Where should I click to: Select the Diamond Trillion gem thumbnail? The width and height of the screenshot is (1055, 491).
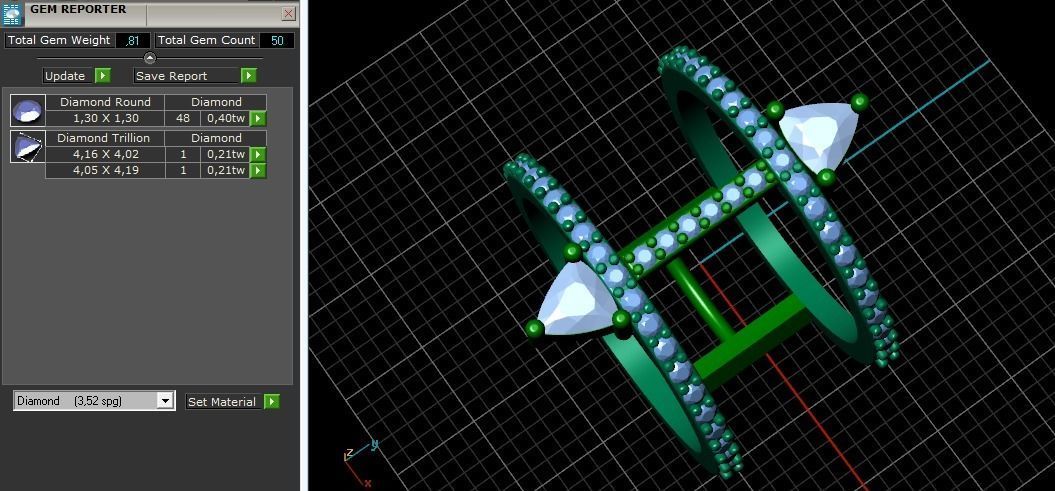click(x=28, y=147)
